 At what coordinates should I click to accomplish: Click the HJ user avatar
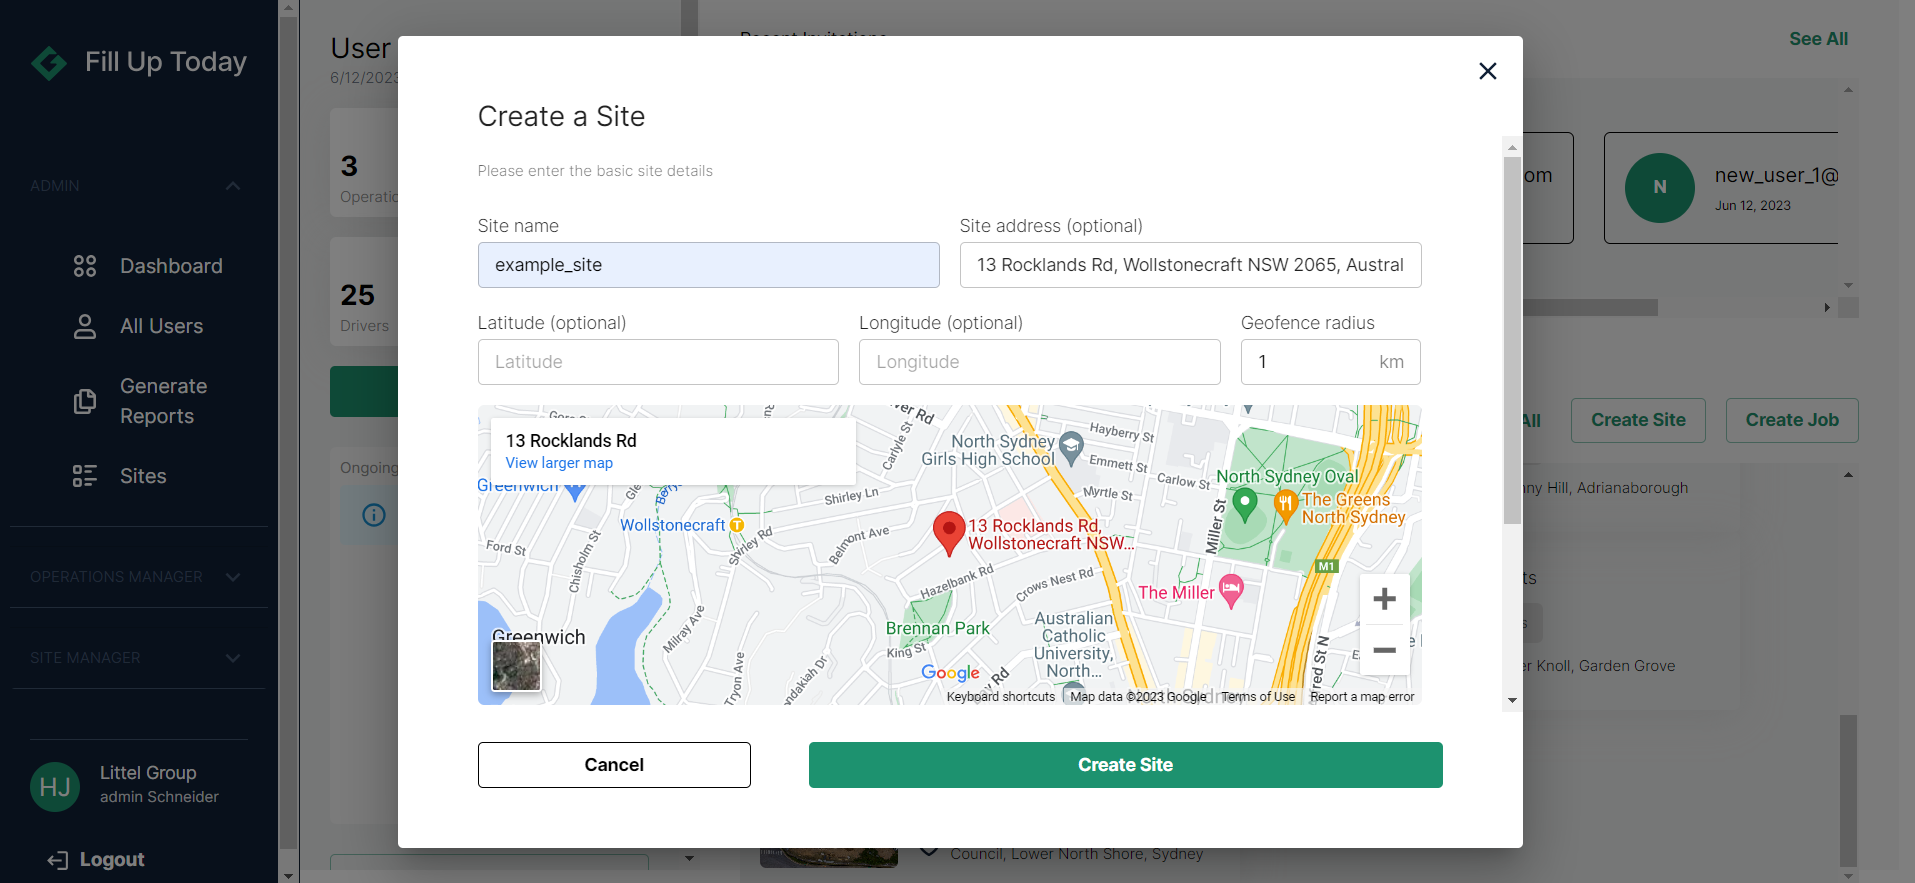tap(55, 787)
